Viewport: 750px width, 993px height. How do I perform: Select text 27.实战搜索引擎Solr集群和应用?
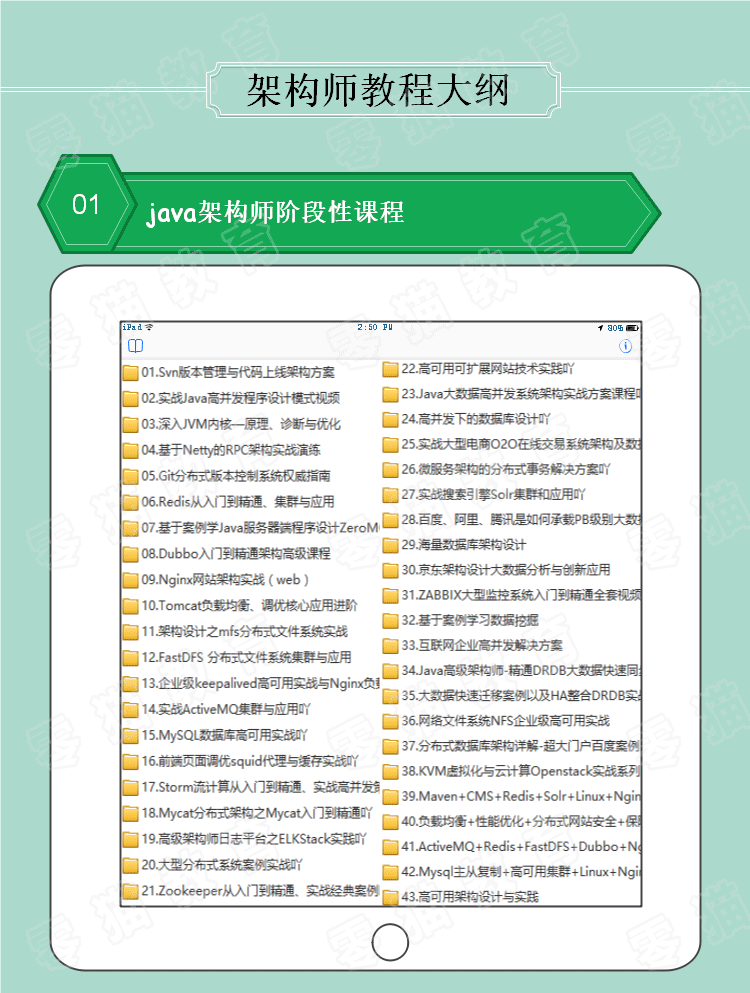[x=493, y=495]
